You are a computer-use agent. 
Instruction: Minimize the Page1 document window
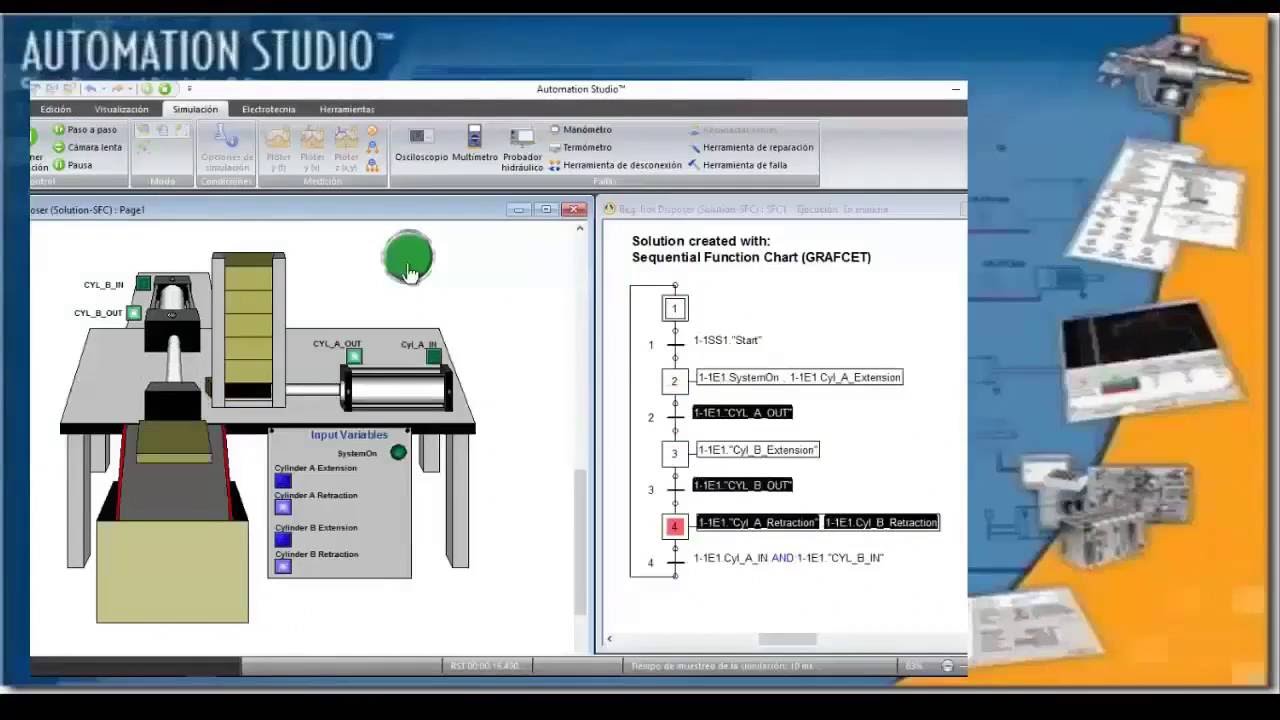coord(518,209)
